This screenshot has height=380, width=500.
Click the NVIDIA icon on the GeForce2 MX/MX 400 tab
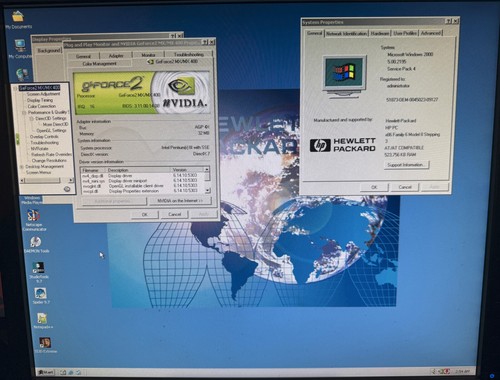(151, 62)
